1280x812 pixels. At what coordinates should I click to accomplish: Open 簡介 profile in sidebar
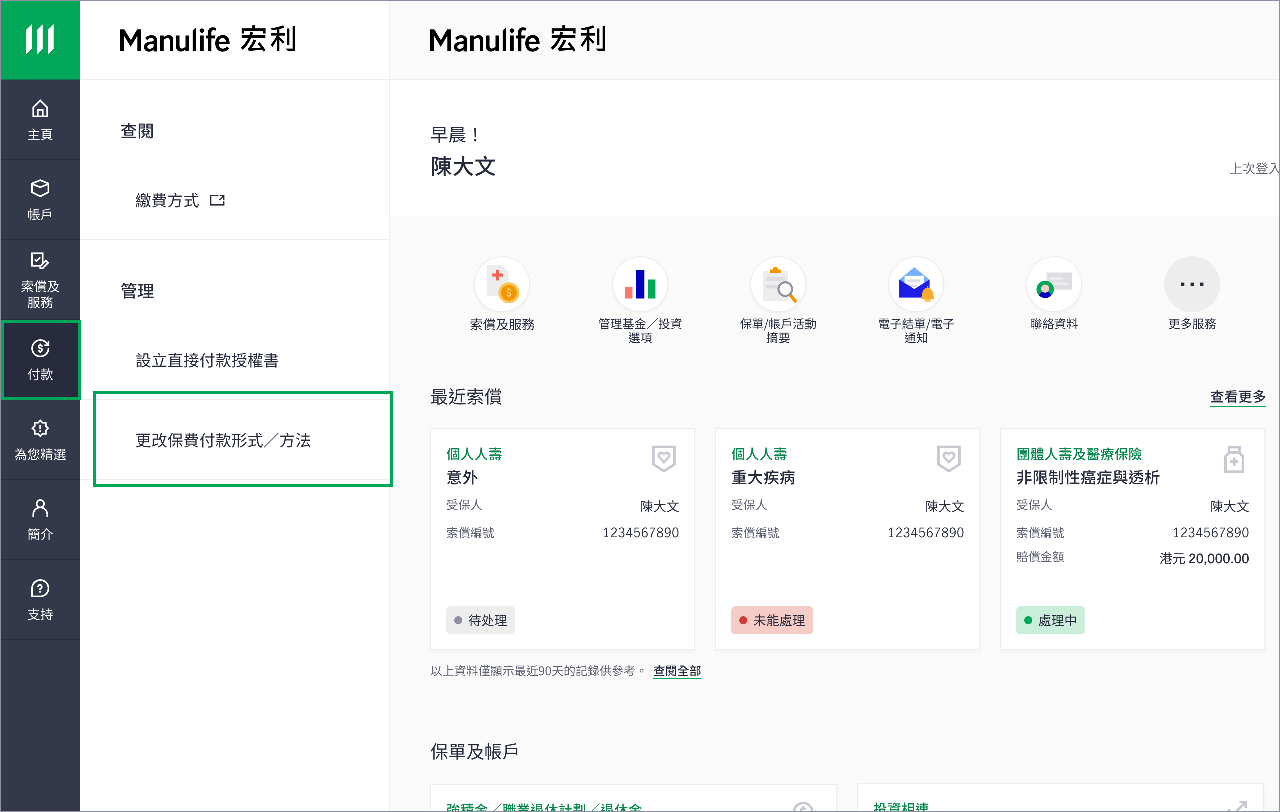[x=40, y=520]
